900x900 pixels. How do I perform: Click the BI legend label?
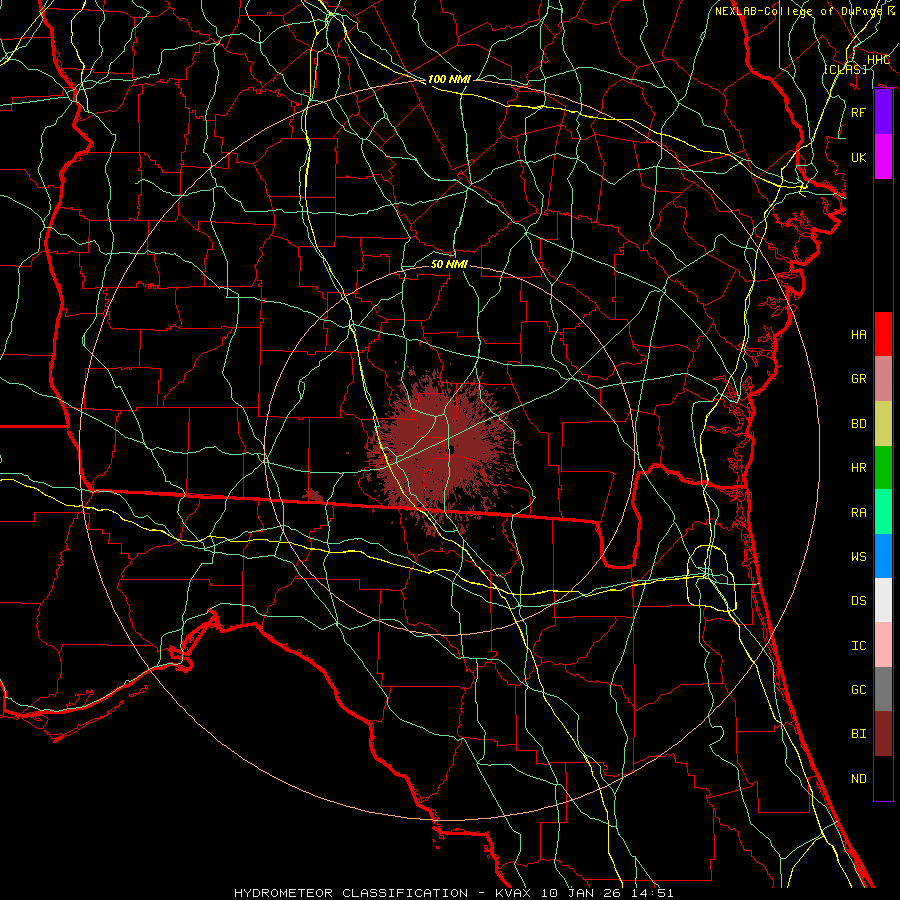(859, 734)
